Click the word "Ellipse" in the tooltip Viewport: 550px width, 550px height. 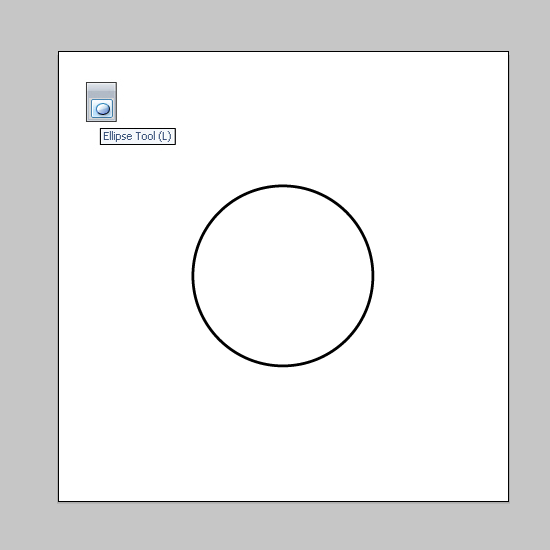tap(118, 136)
